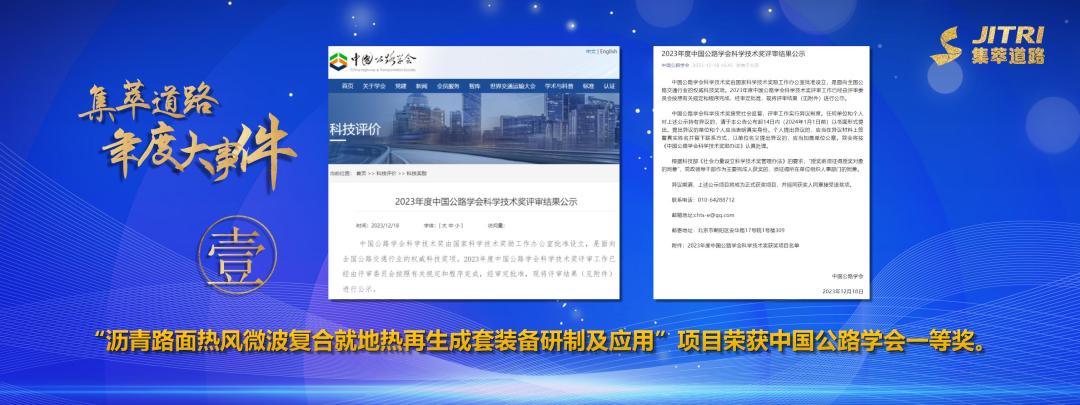
Task: Click 首页 in the breadcrumb
Action: pyautogui.click(x=361, y=174)
